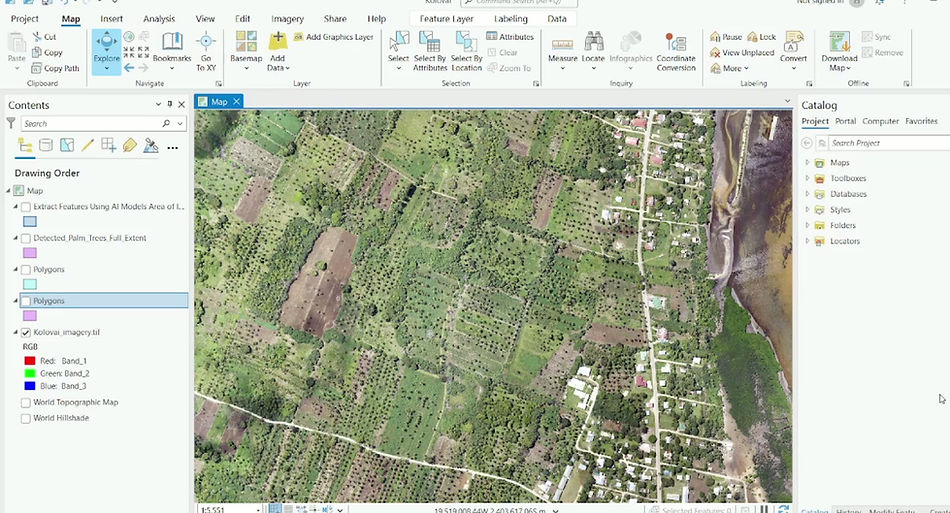Open the Labeling More dropdown
This screenshot has height=513, width=950.
729,68
